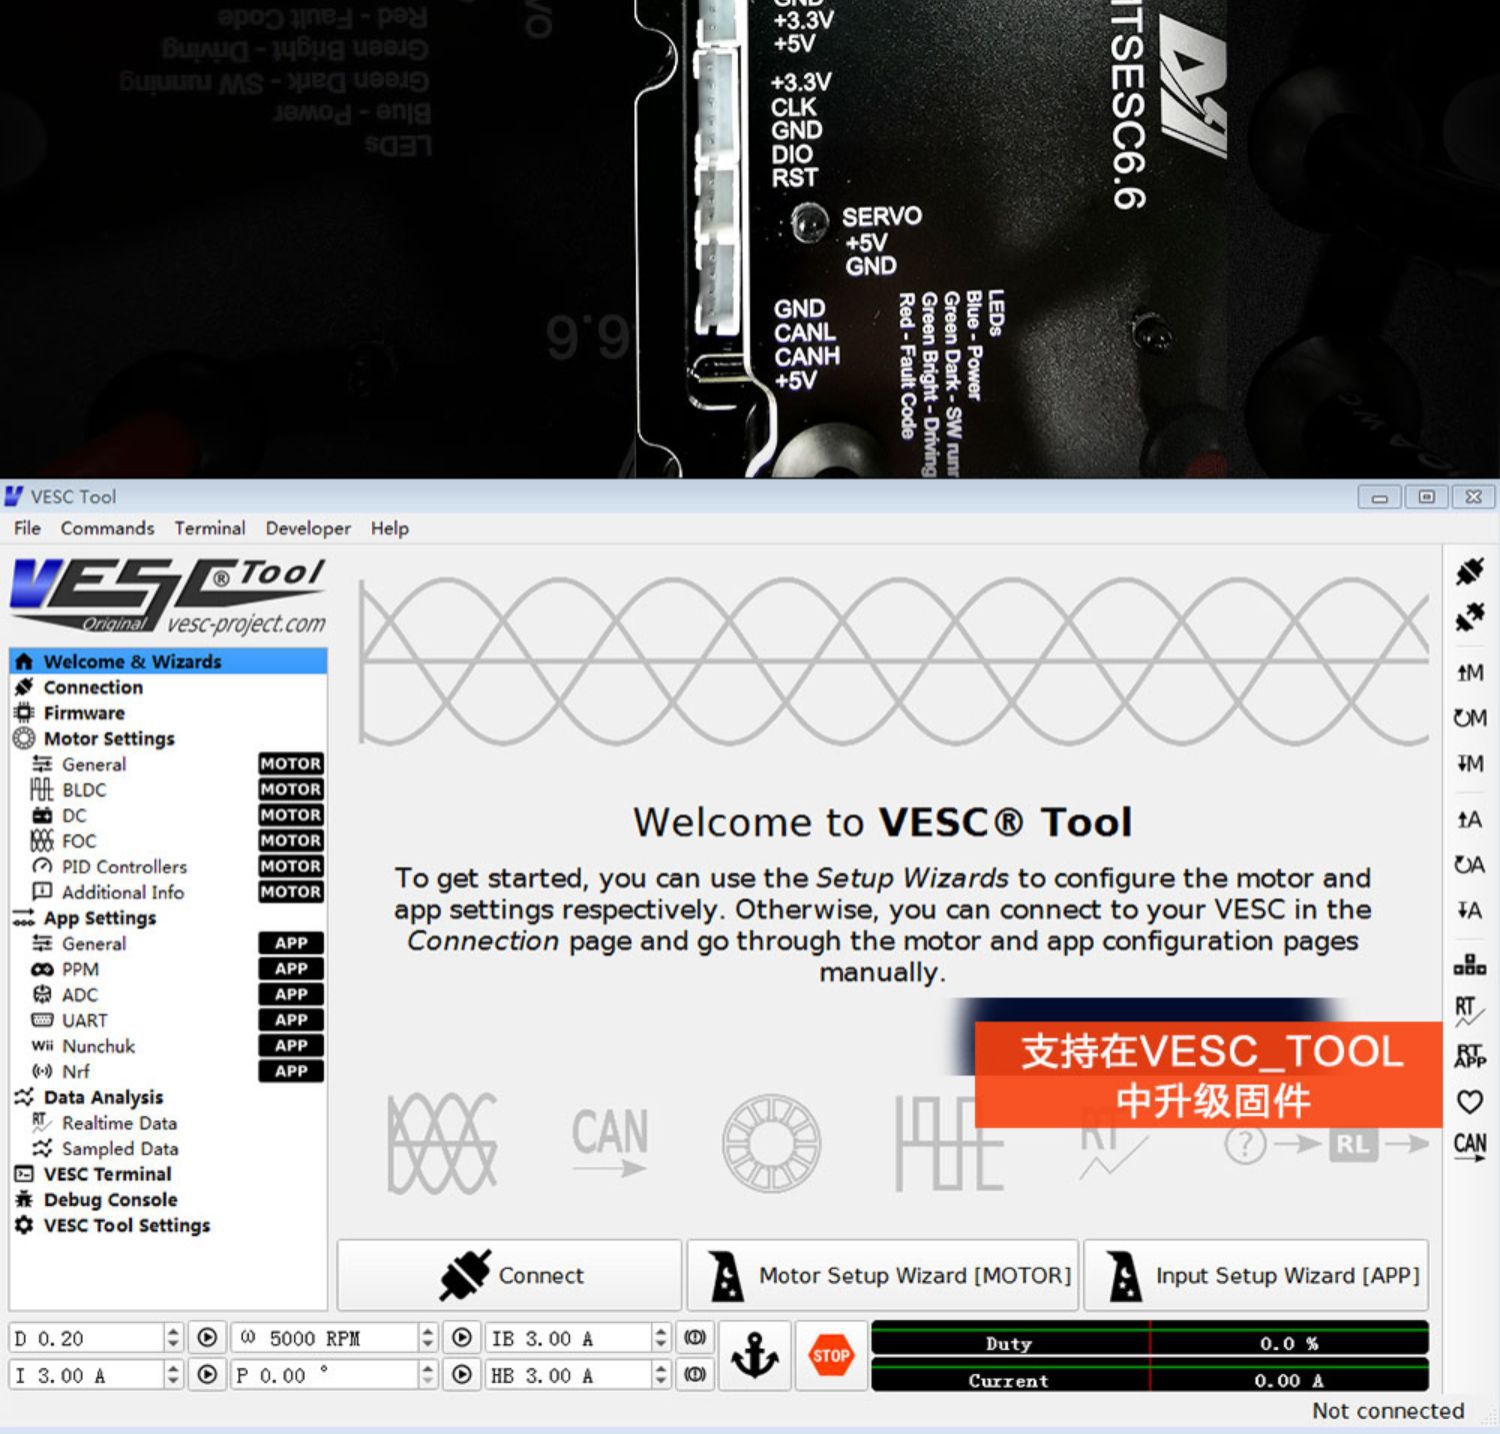Click the spinner arrows of the 5000 RPM field

tap(428, 1338)
